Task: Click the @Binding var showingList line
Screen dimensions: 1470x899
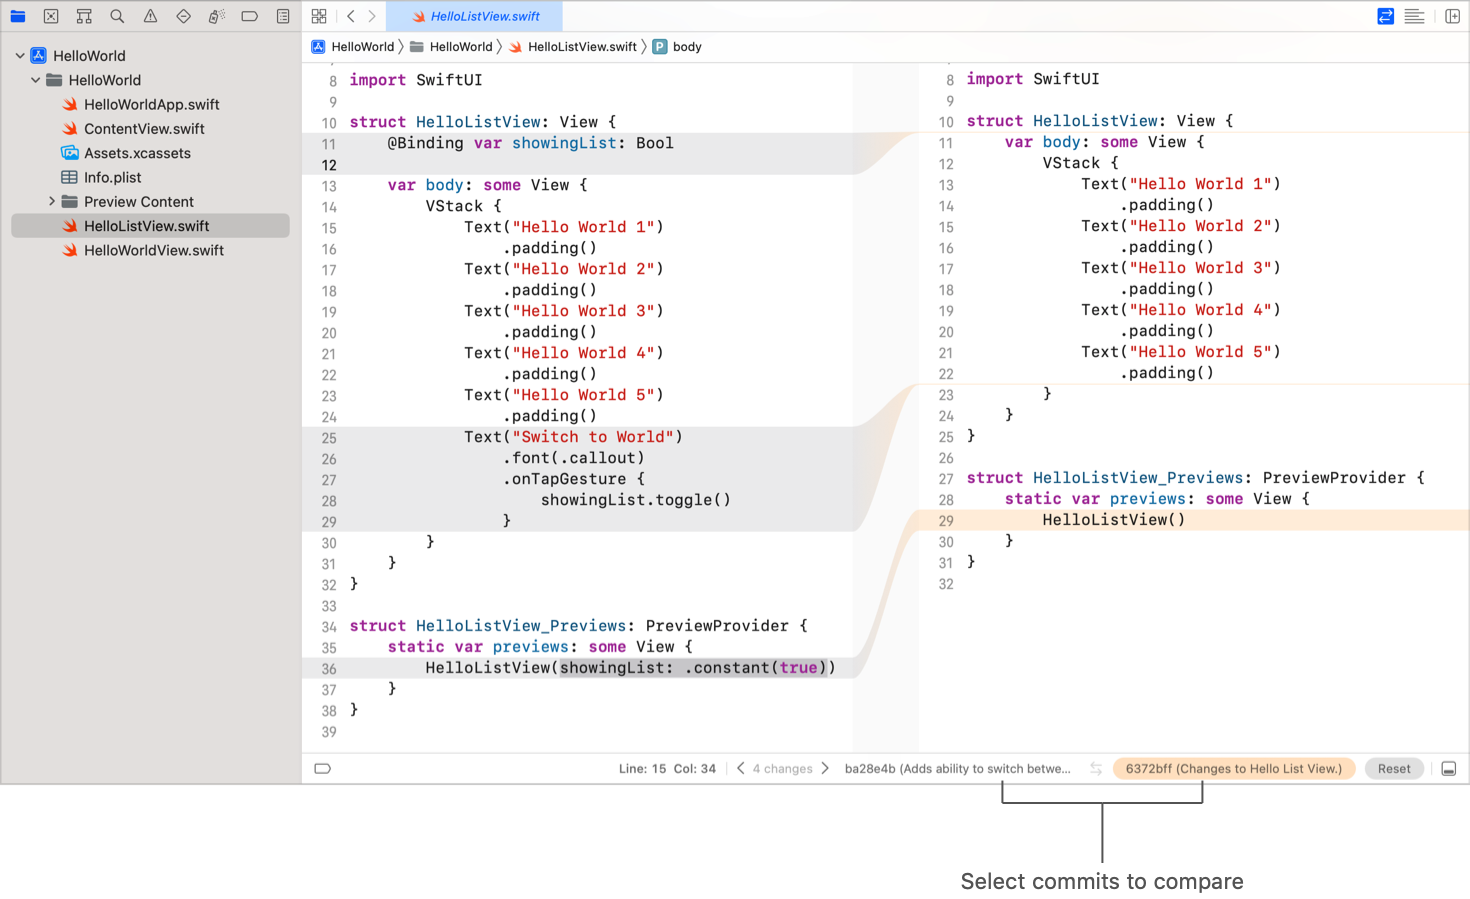Action: [530, 143]
